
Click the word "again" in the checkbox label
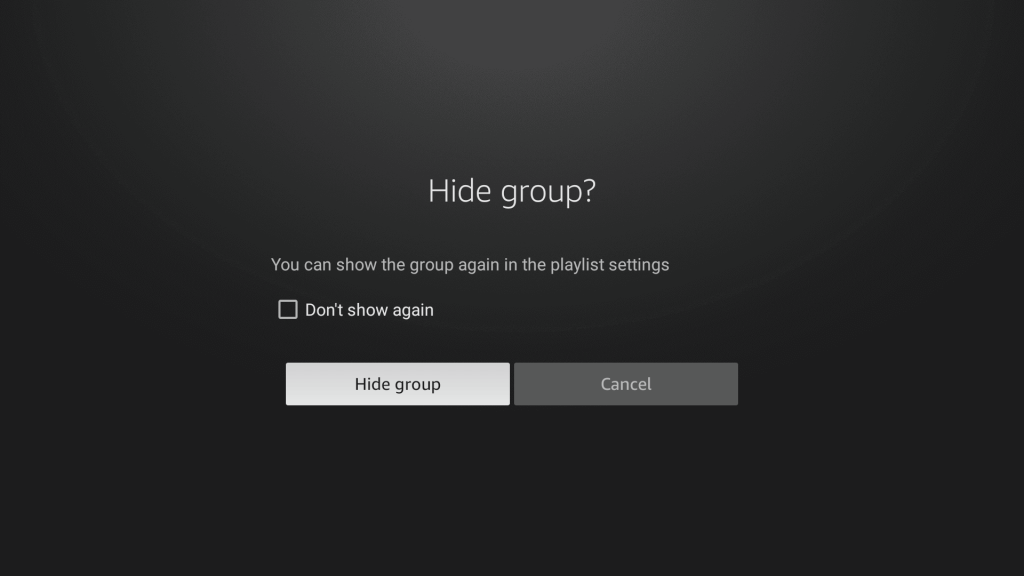tap(411, 310)
